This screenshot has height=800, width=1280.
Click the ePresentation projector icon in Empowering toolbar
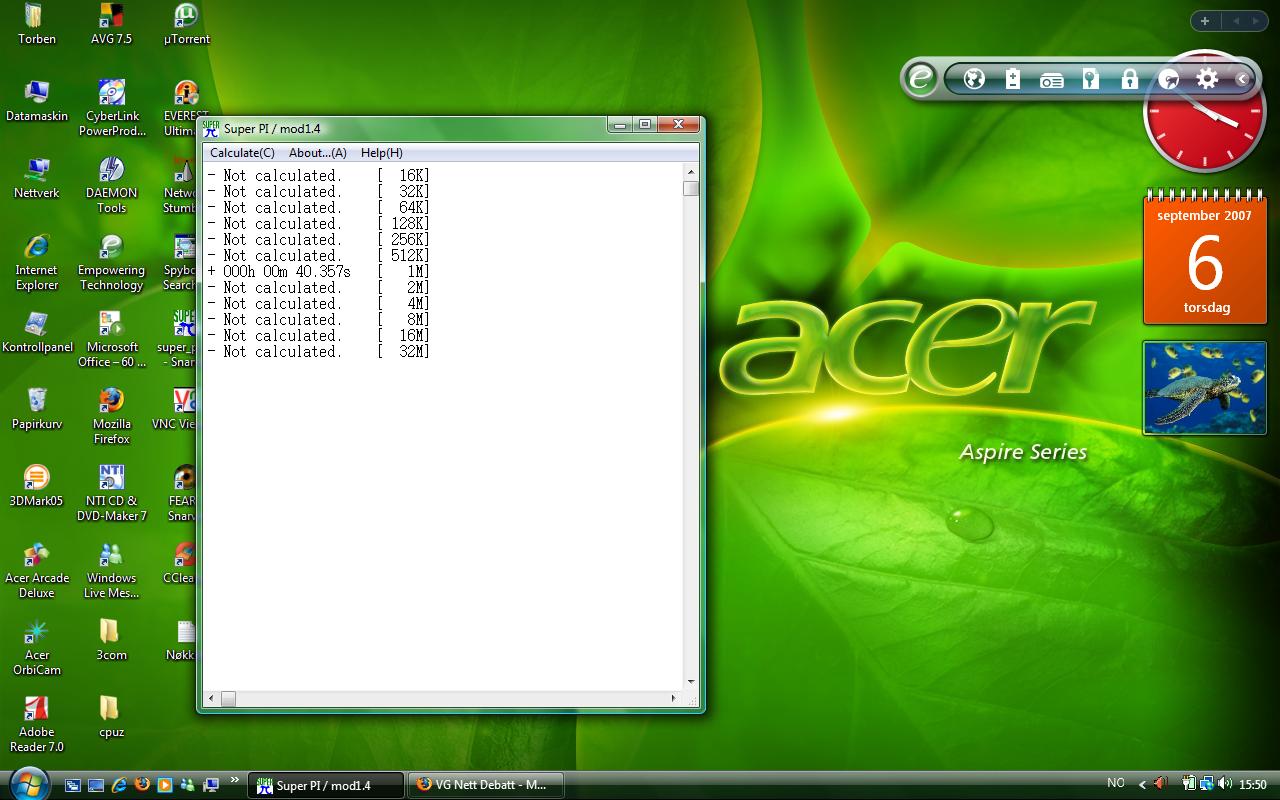[1051, 80]
